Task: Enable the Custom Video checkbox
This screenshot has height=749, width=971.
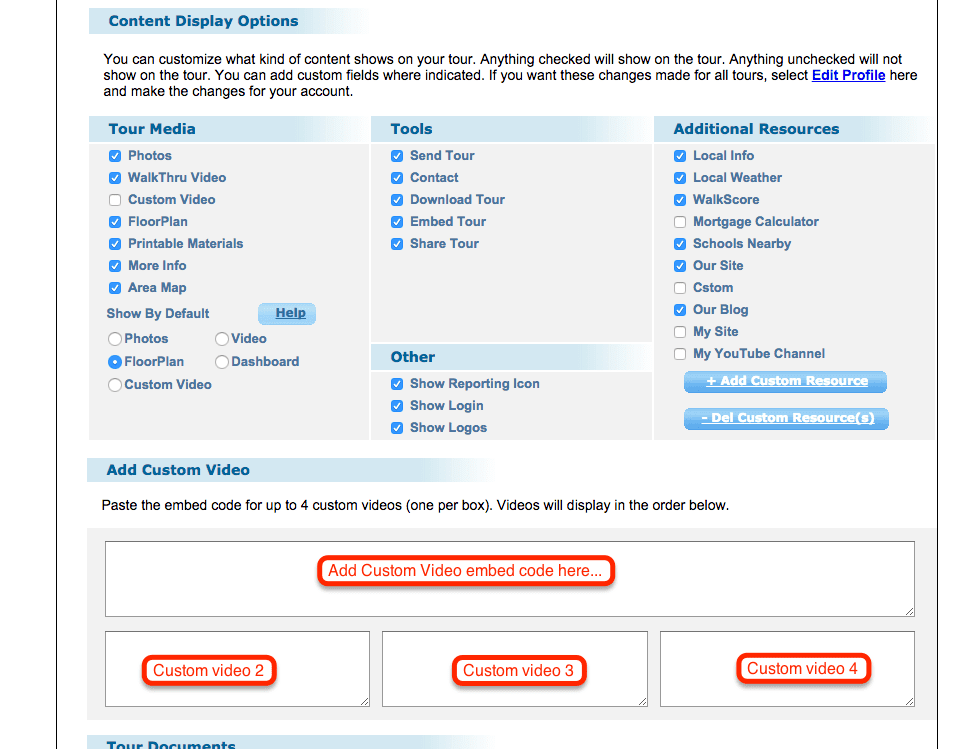Action: coord(115,200)
